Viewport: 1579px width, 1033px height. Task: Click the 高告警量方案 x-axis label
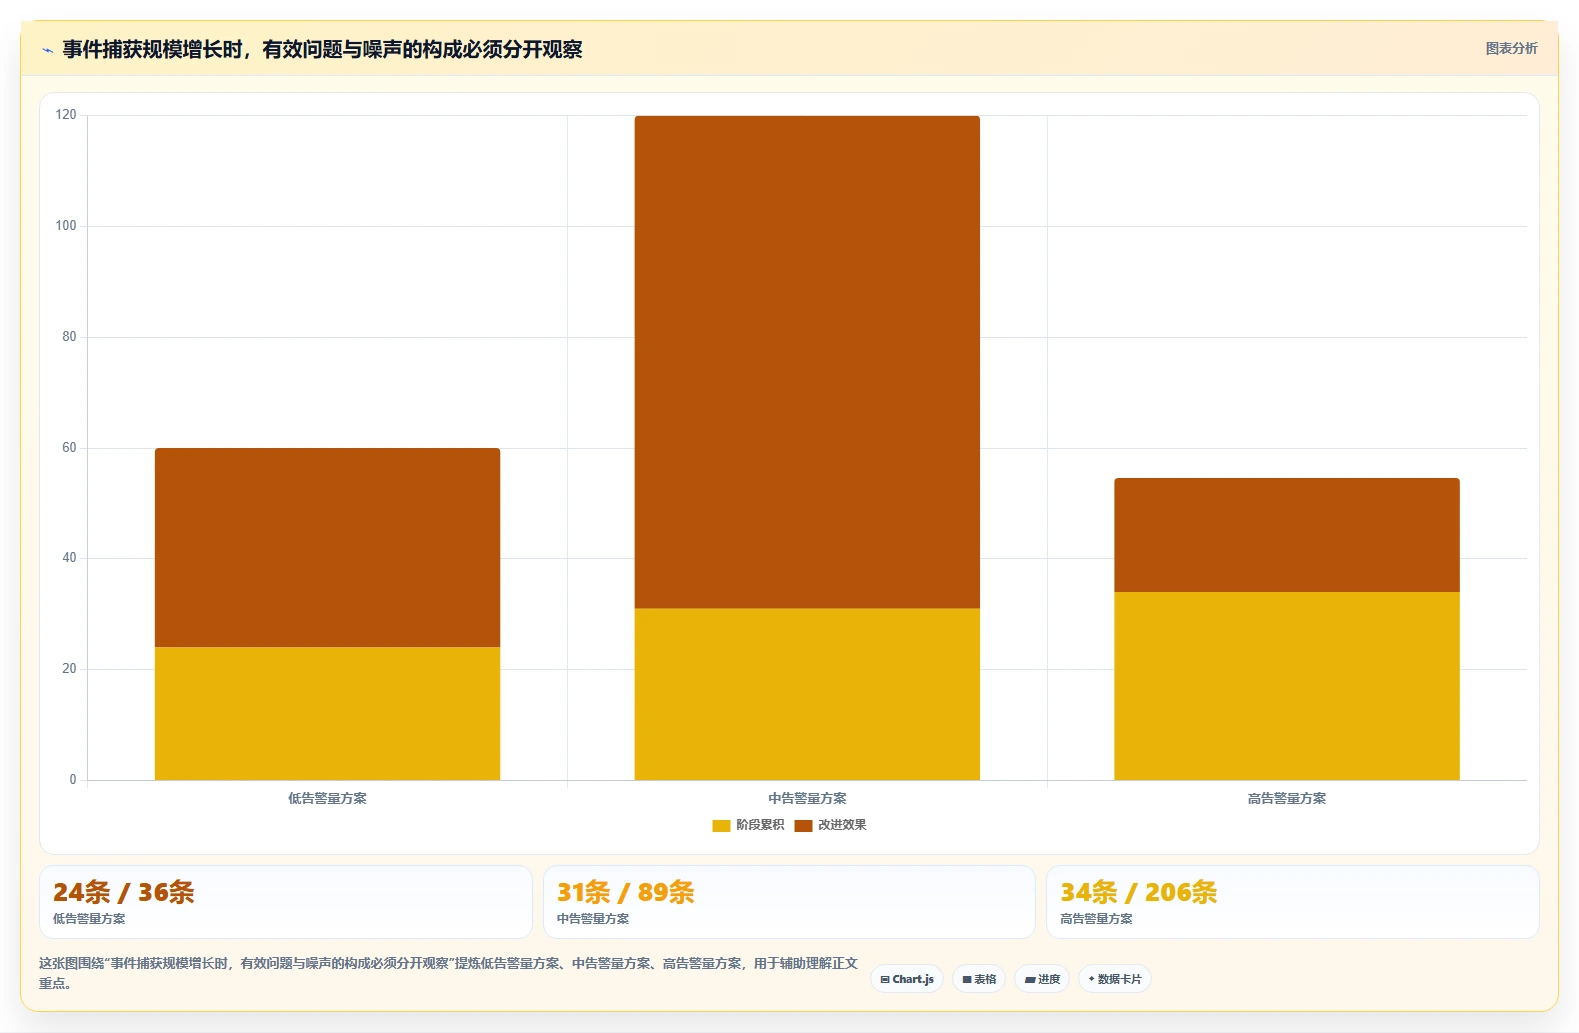pyautogui.click(x=1287, y=798)
